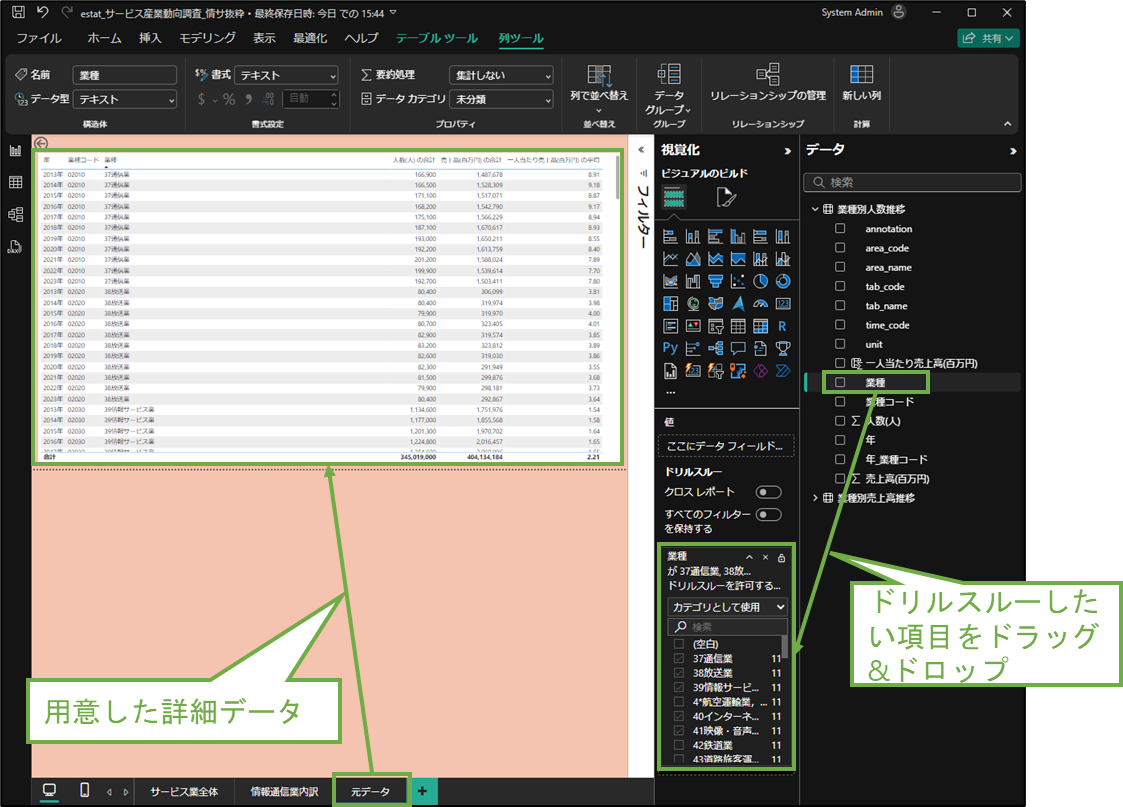1123x807 pixels.
Task: Check 42鉄道業 in the filter list
Action: coord(678,745)
